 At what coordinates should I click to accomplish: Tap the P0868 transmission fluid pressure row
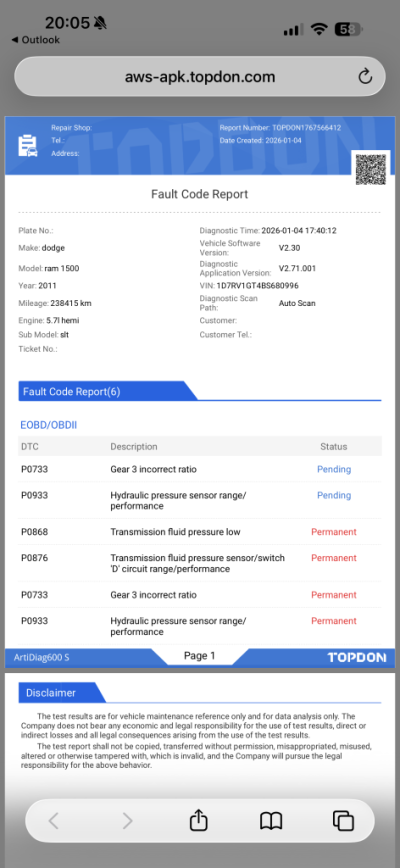(x=200, y=532)
